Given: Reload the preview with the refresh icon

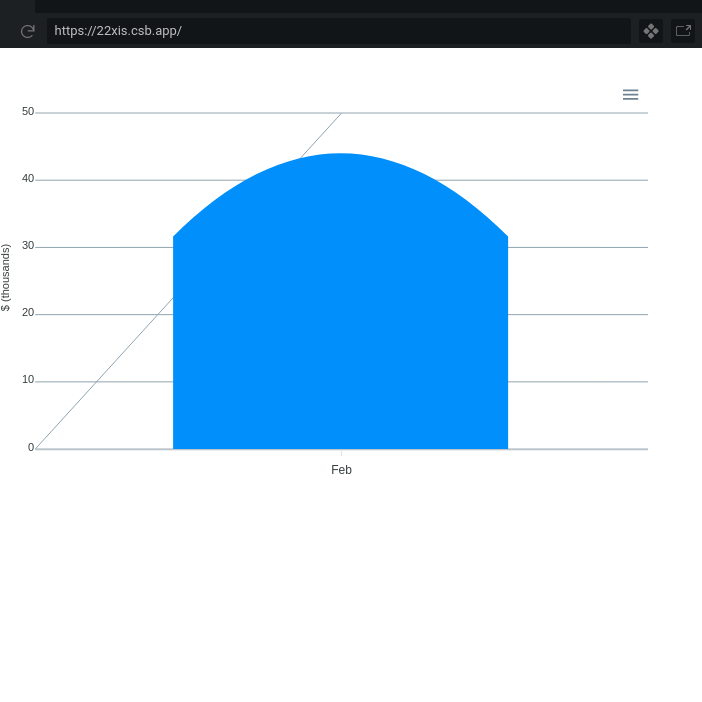Looking at the screenshot, I should pos(28,31).
